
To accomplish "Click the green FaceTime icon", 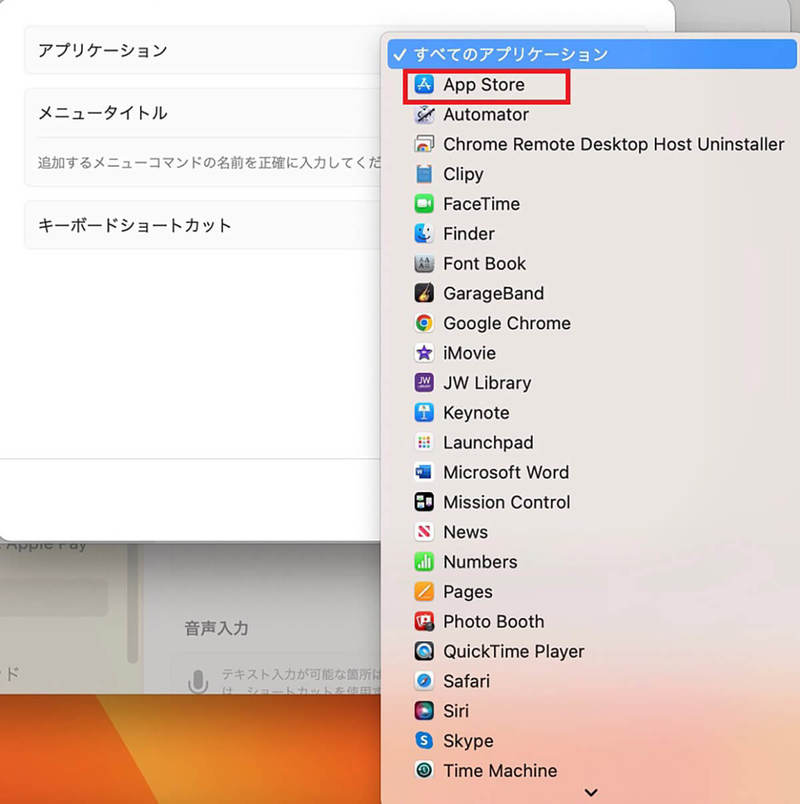I will click(x=424, y=204).
